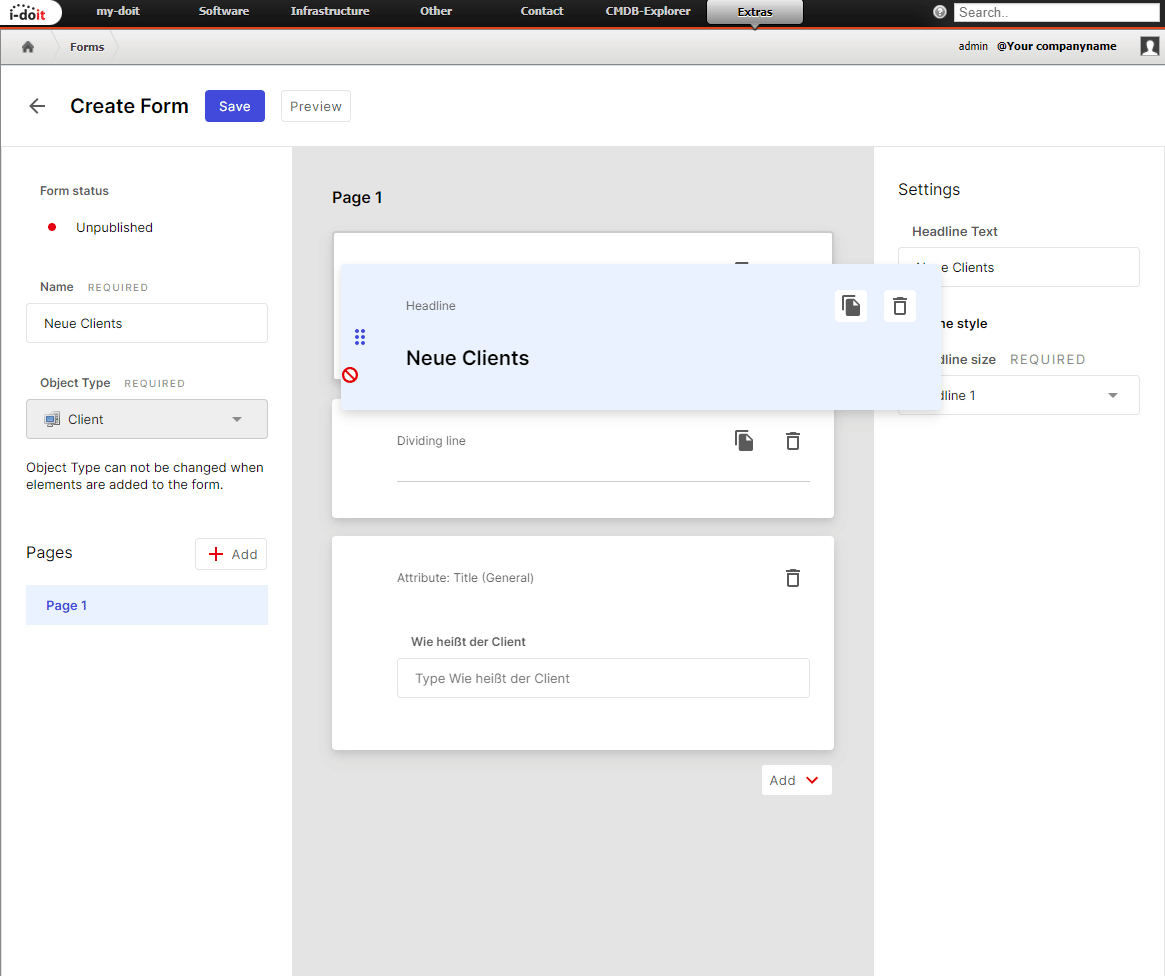Delete the Attribute Title element

(x=793, y=578)
